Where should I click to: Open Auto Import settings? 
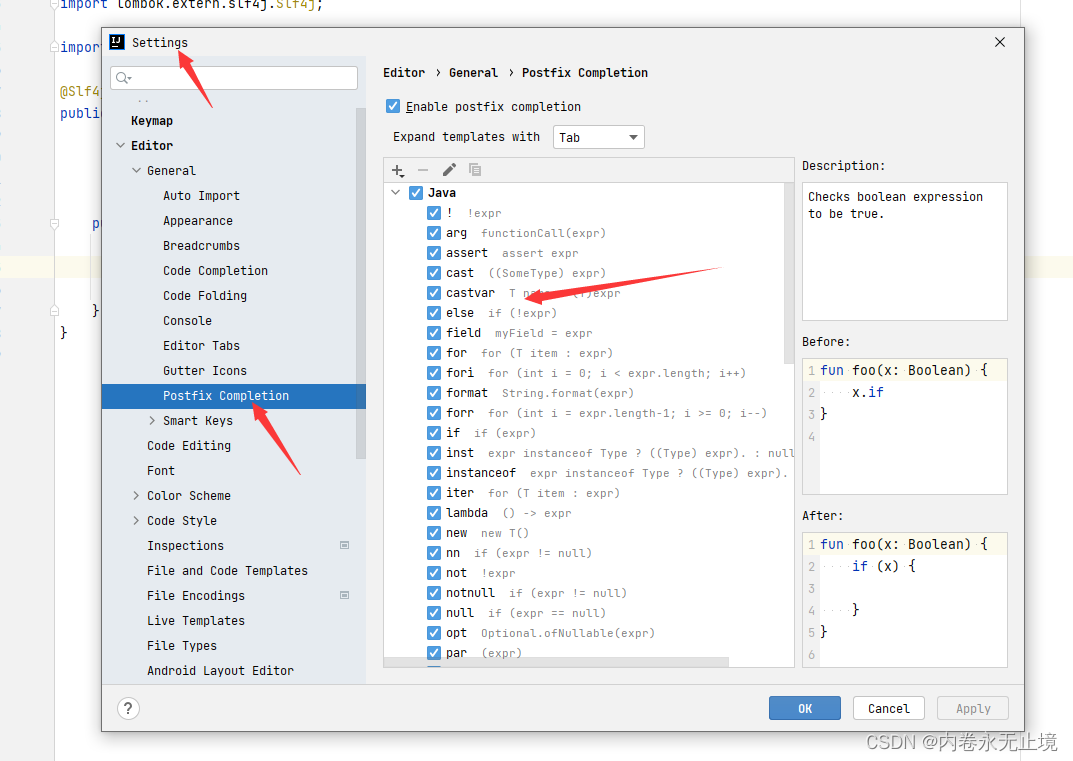pyautogui.click(x=201, y=196)
